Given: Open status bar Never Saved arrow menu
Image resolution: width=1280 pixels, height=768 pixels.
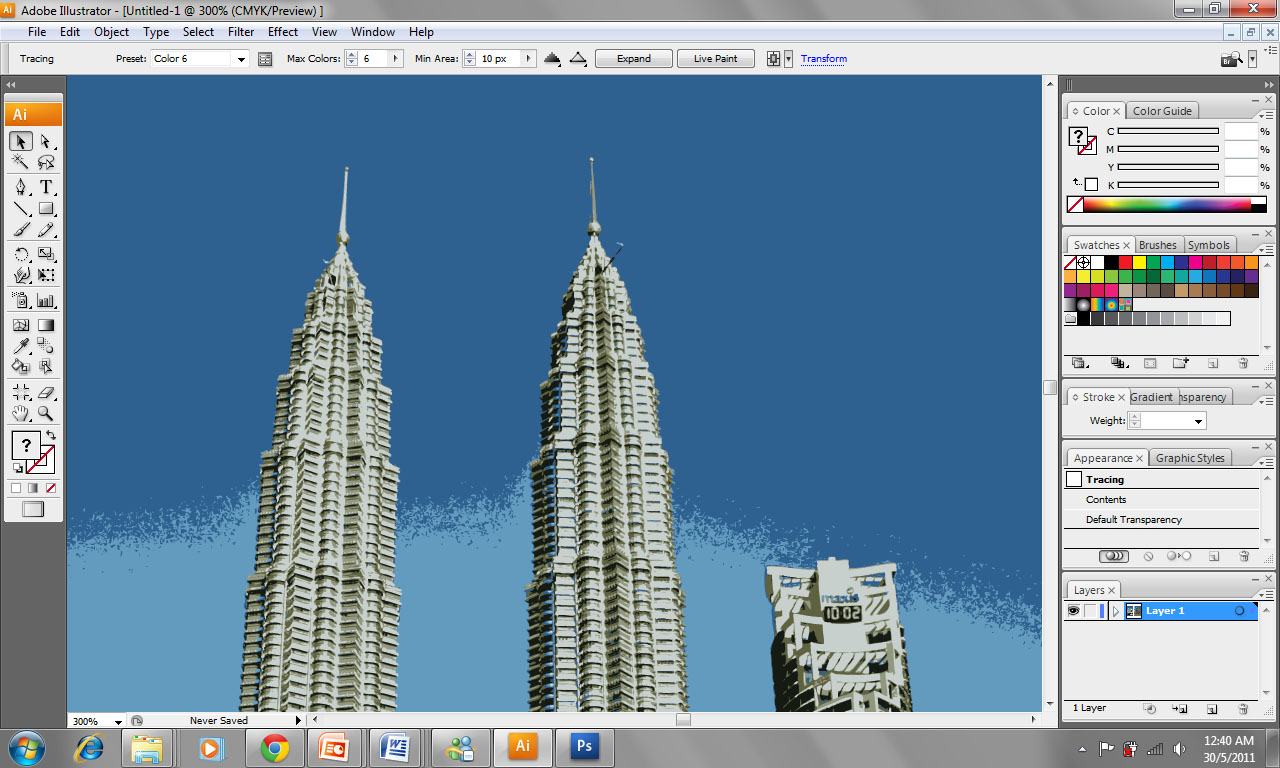Looking at the screenshot, I should 298,720.
